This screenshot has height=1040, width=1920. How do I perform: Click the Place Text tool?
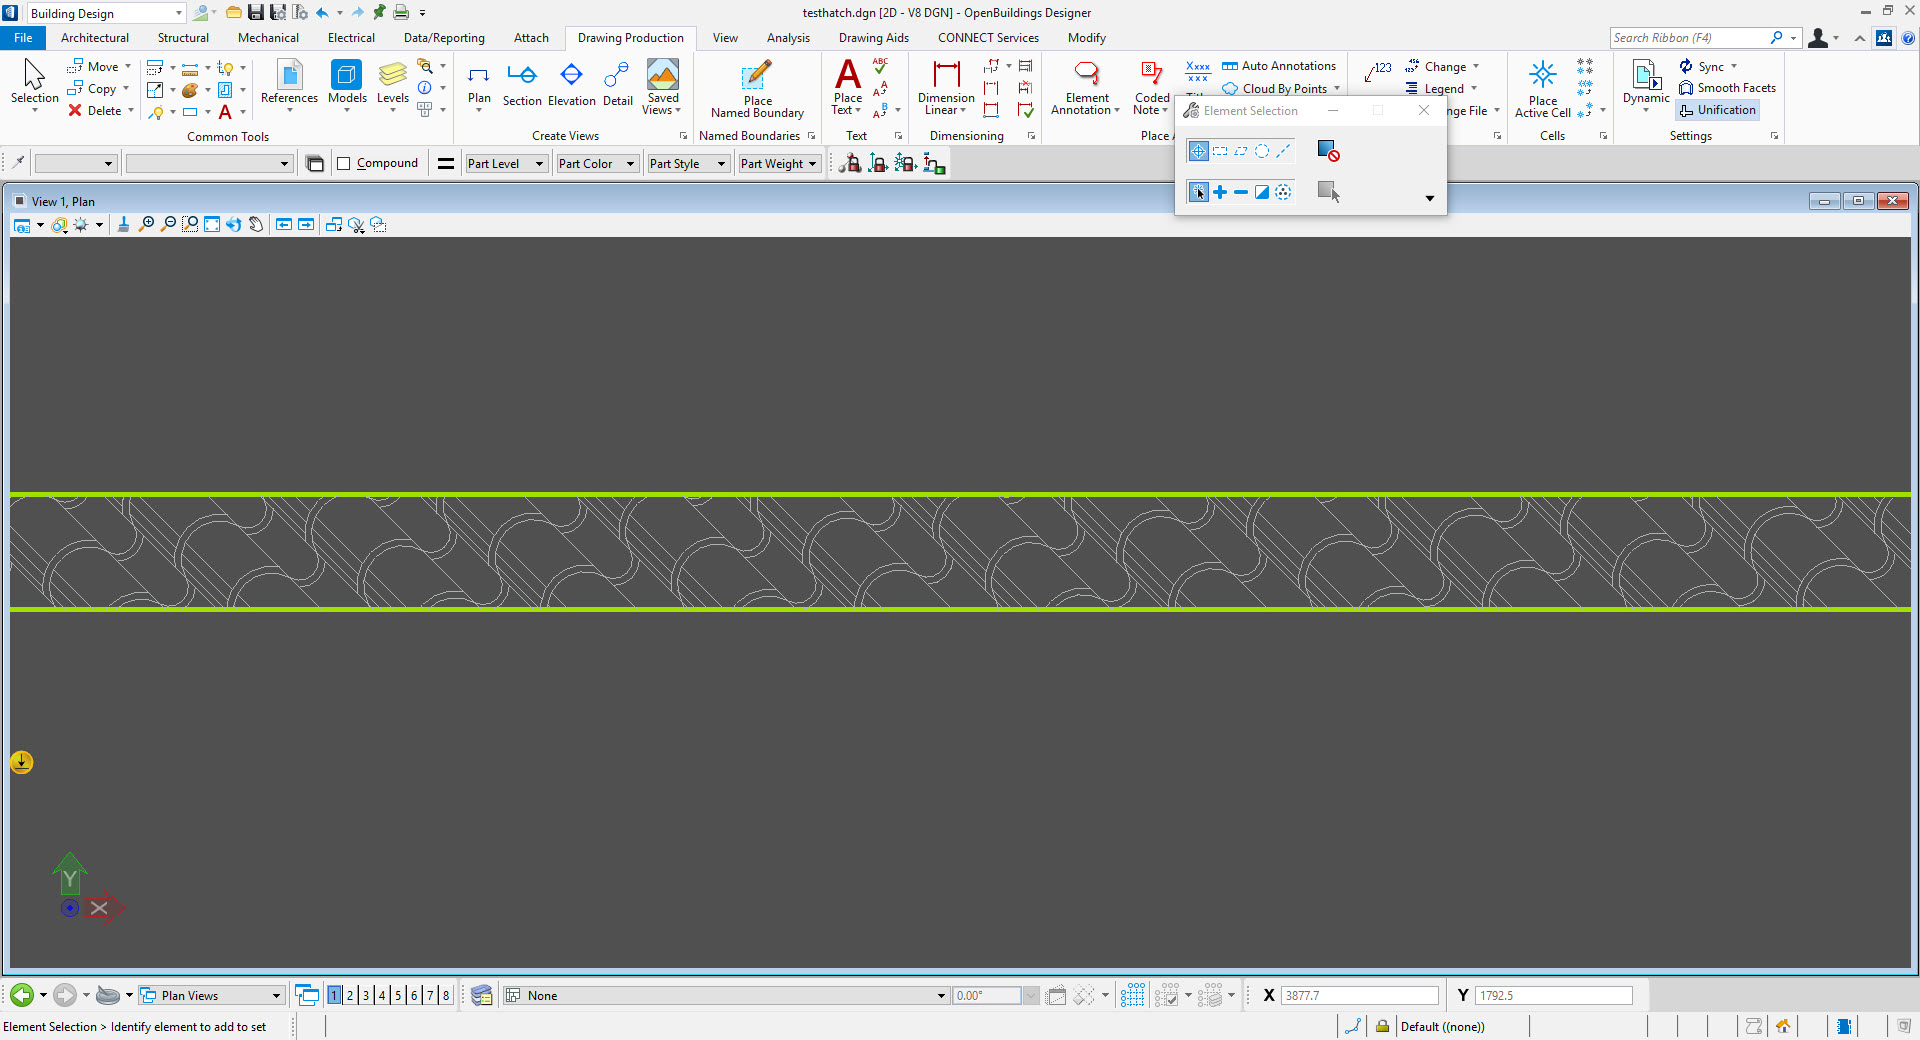(x=847, y=87)
